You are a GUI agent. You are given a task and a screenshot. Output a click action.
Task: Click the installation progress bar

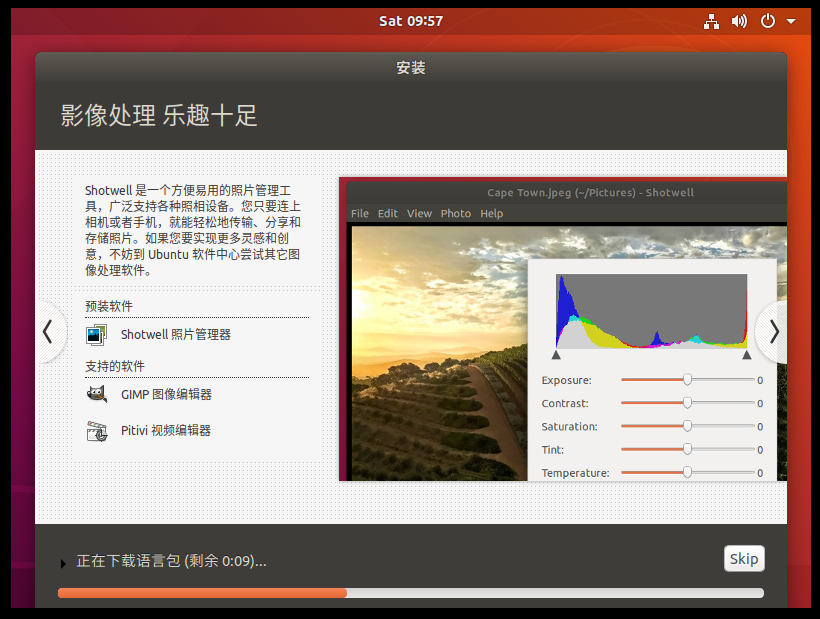coord(411,592)
